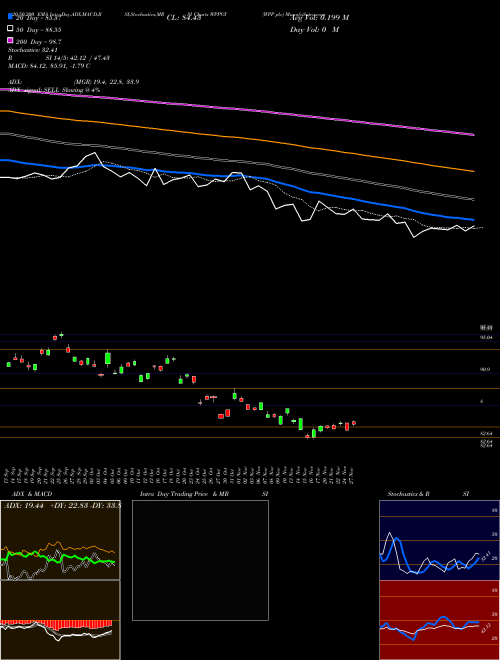Screen dimensions: 500x660
Task: Click the 'MACD: 84.12, 85.91, -1.79 C' line
Action: click(x=49, y=66)
